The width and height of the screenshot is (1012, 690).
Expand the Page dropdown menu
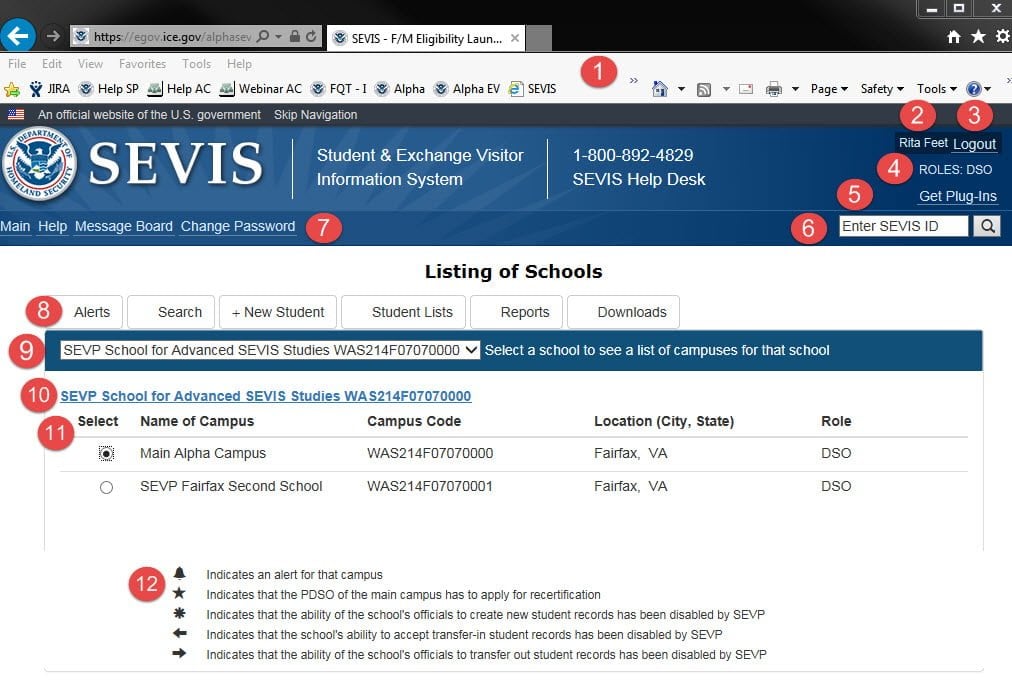[829, 89]
